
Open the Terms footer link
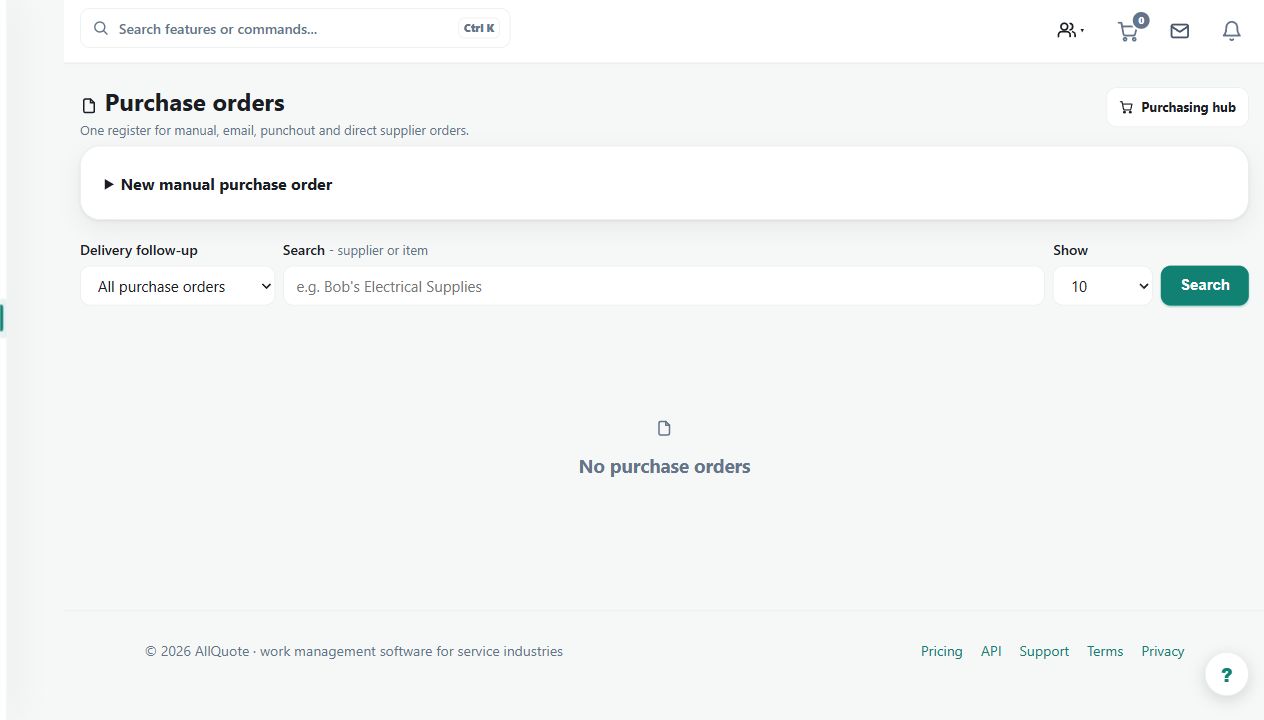click(x=1105, y=651)
